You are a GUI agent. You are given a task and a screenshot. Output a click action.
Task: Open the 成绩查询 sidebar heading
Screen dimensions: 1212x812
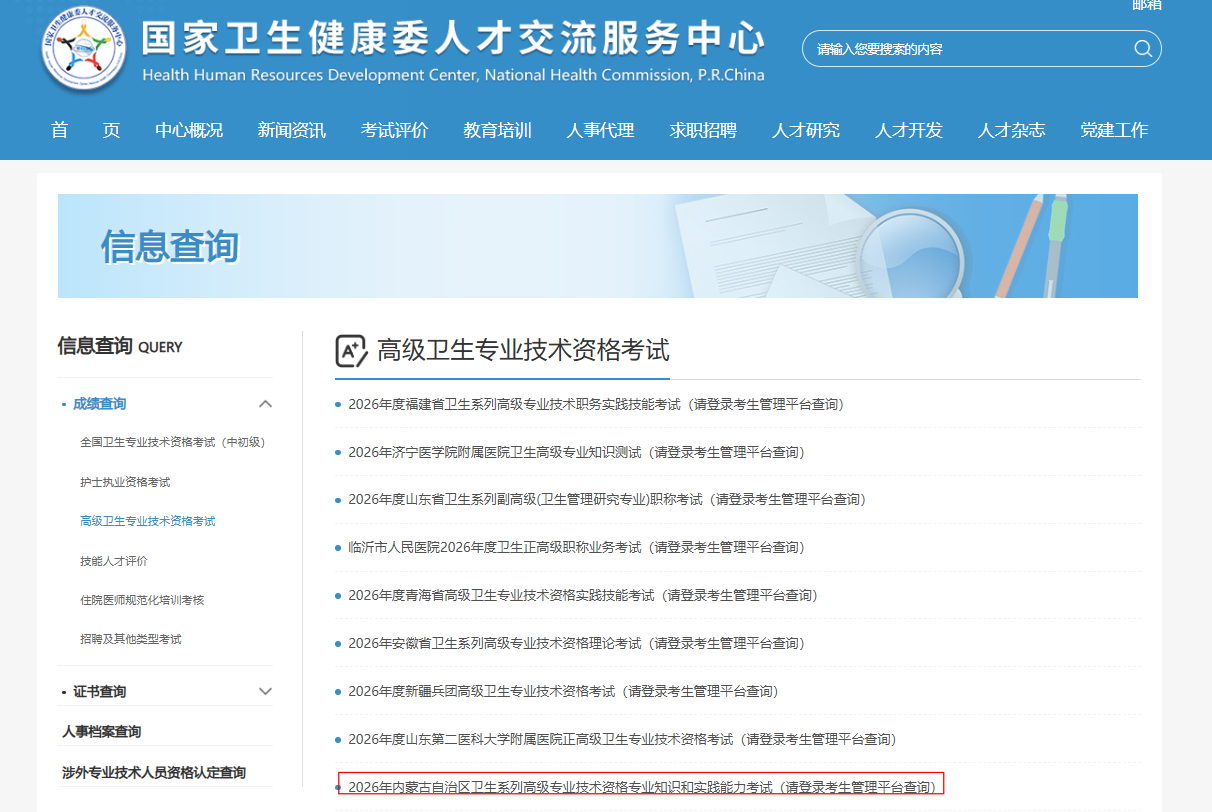tap(99, 404)
